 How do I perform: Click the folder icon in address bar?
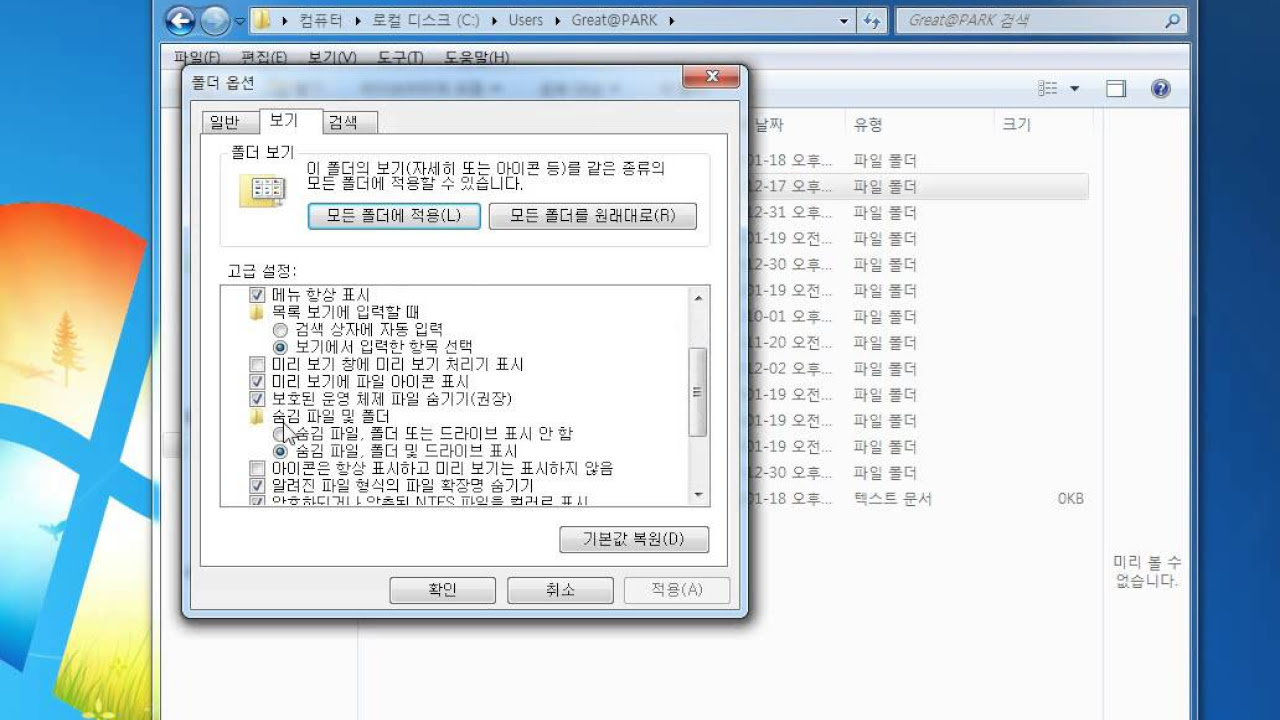pyautogui.click(x=262, y=20)
